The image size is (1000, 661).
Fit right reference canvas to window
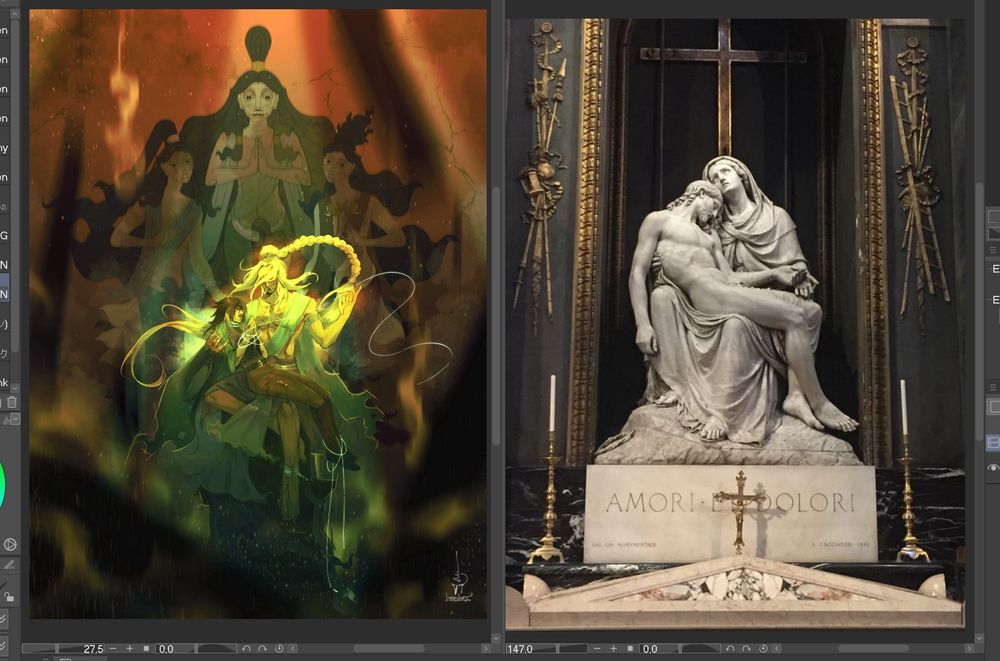(x=629, y=648)
